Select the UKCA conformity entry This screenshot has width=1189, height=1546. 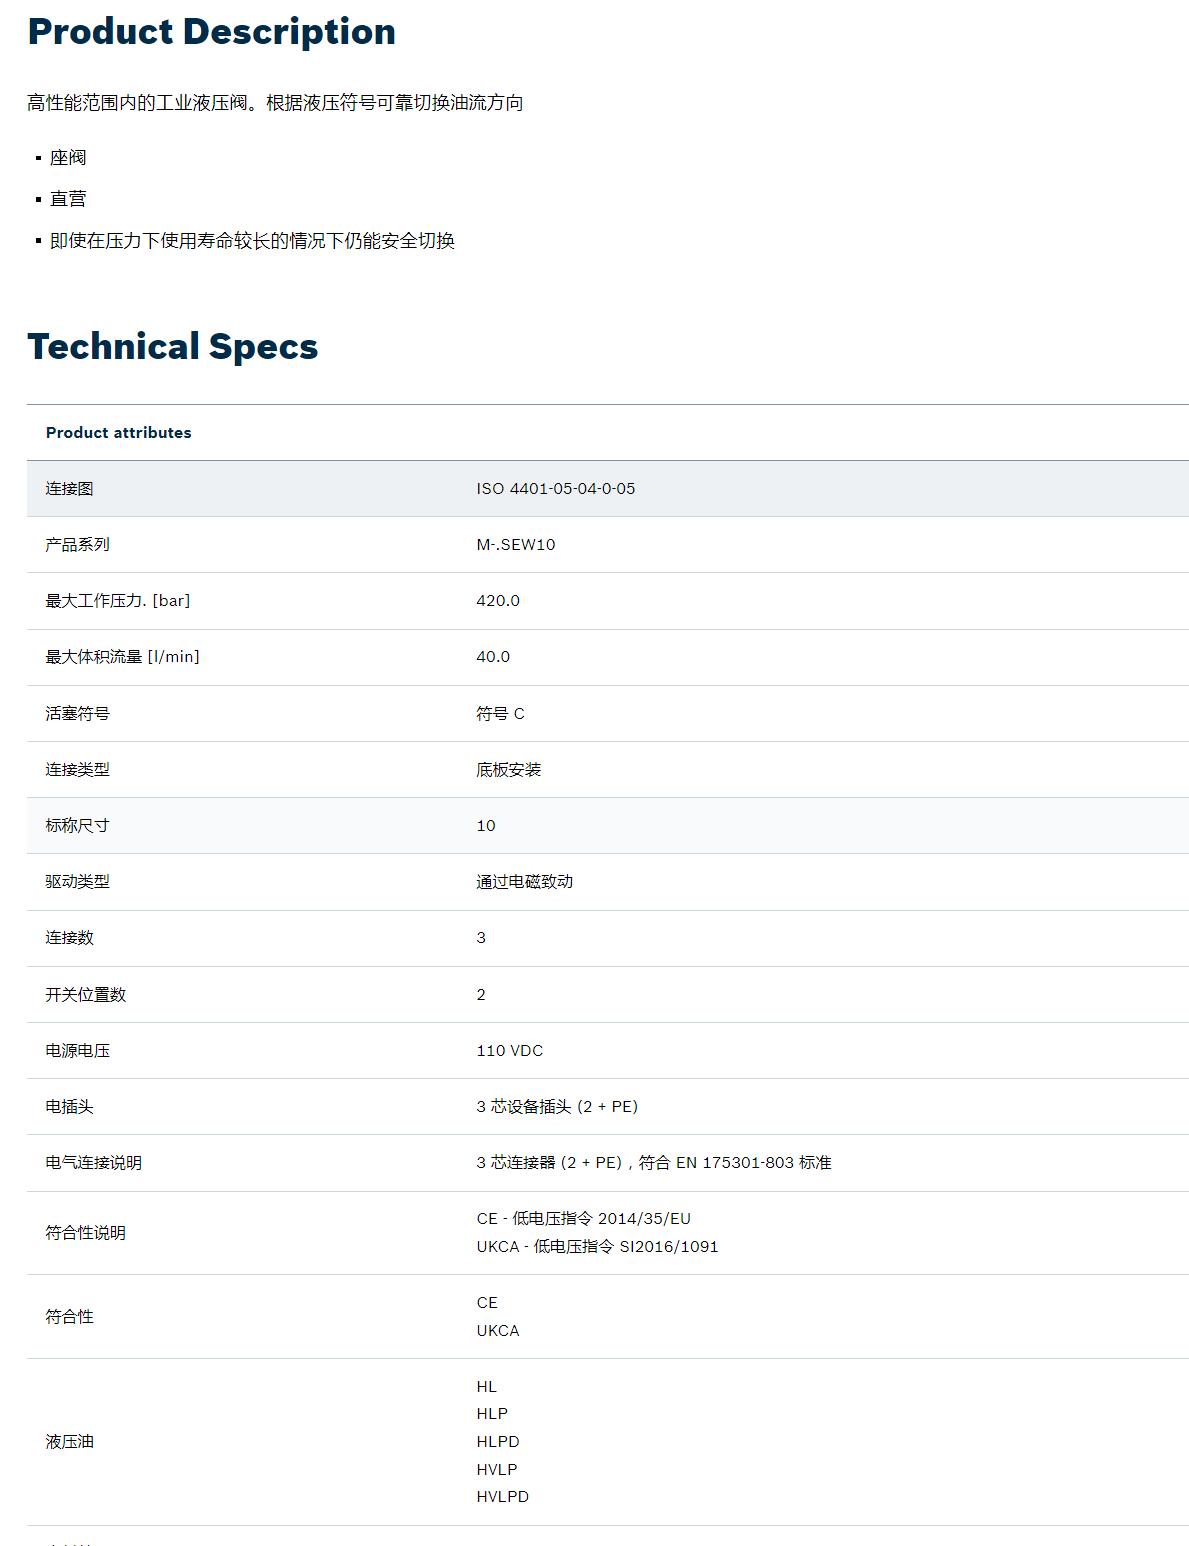tap(497, 1331)
